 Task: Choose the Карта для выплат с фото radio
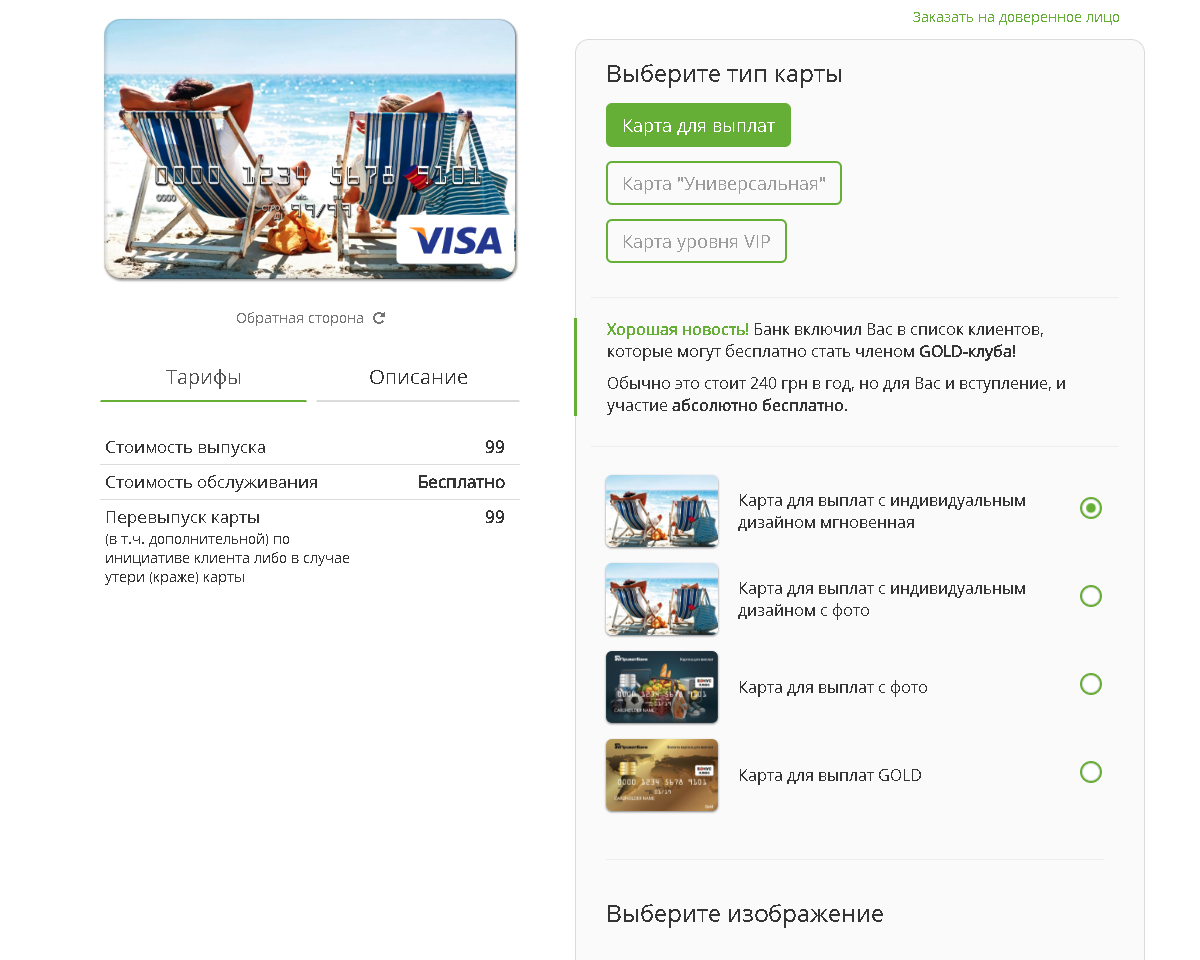point(1091,684)
